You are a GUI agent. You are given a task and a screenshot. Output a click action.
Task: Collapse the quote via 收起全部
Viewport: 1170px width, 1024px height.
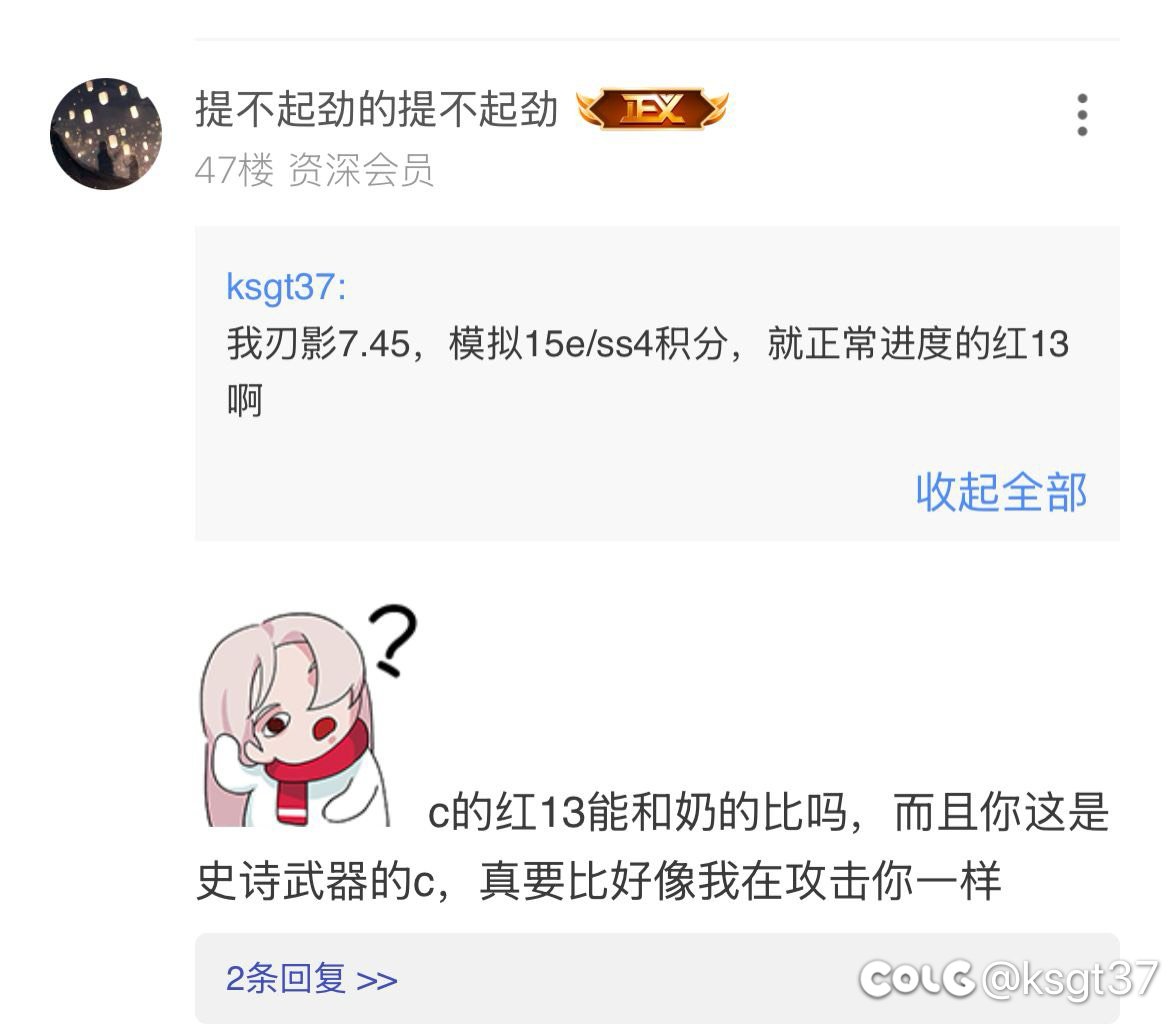[x=1001, y=493]
